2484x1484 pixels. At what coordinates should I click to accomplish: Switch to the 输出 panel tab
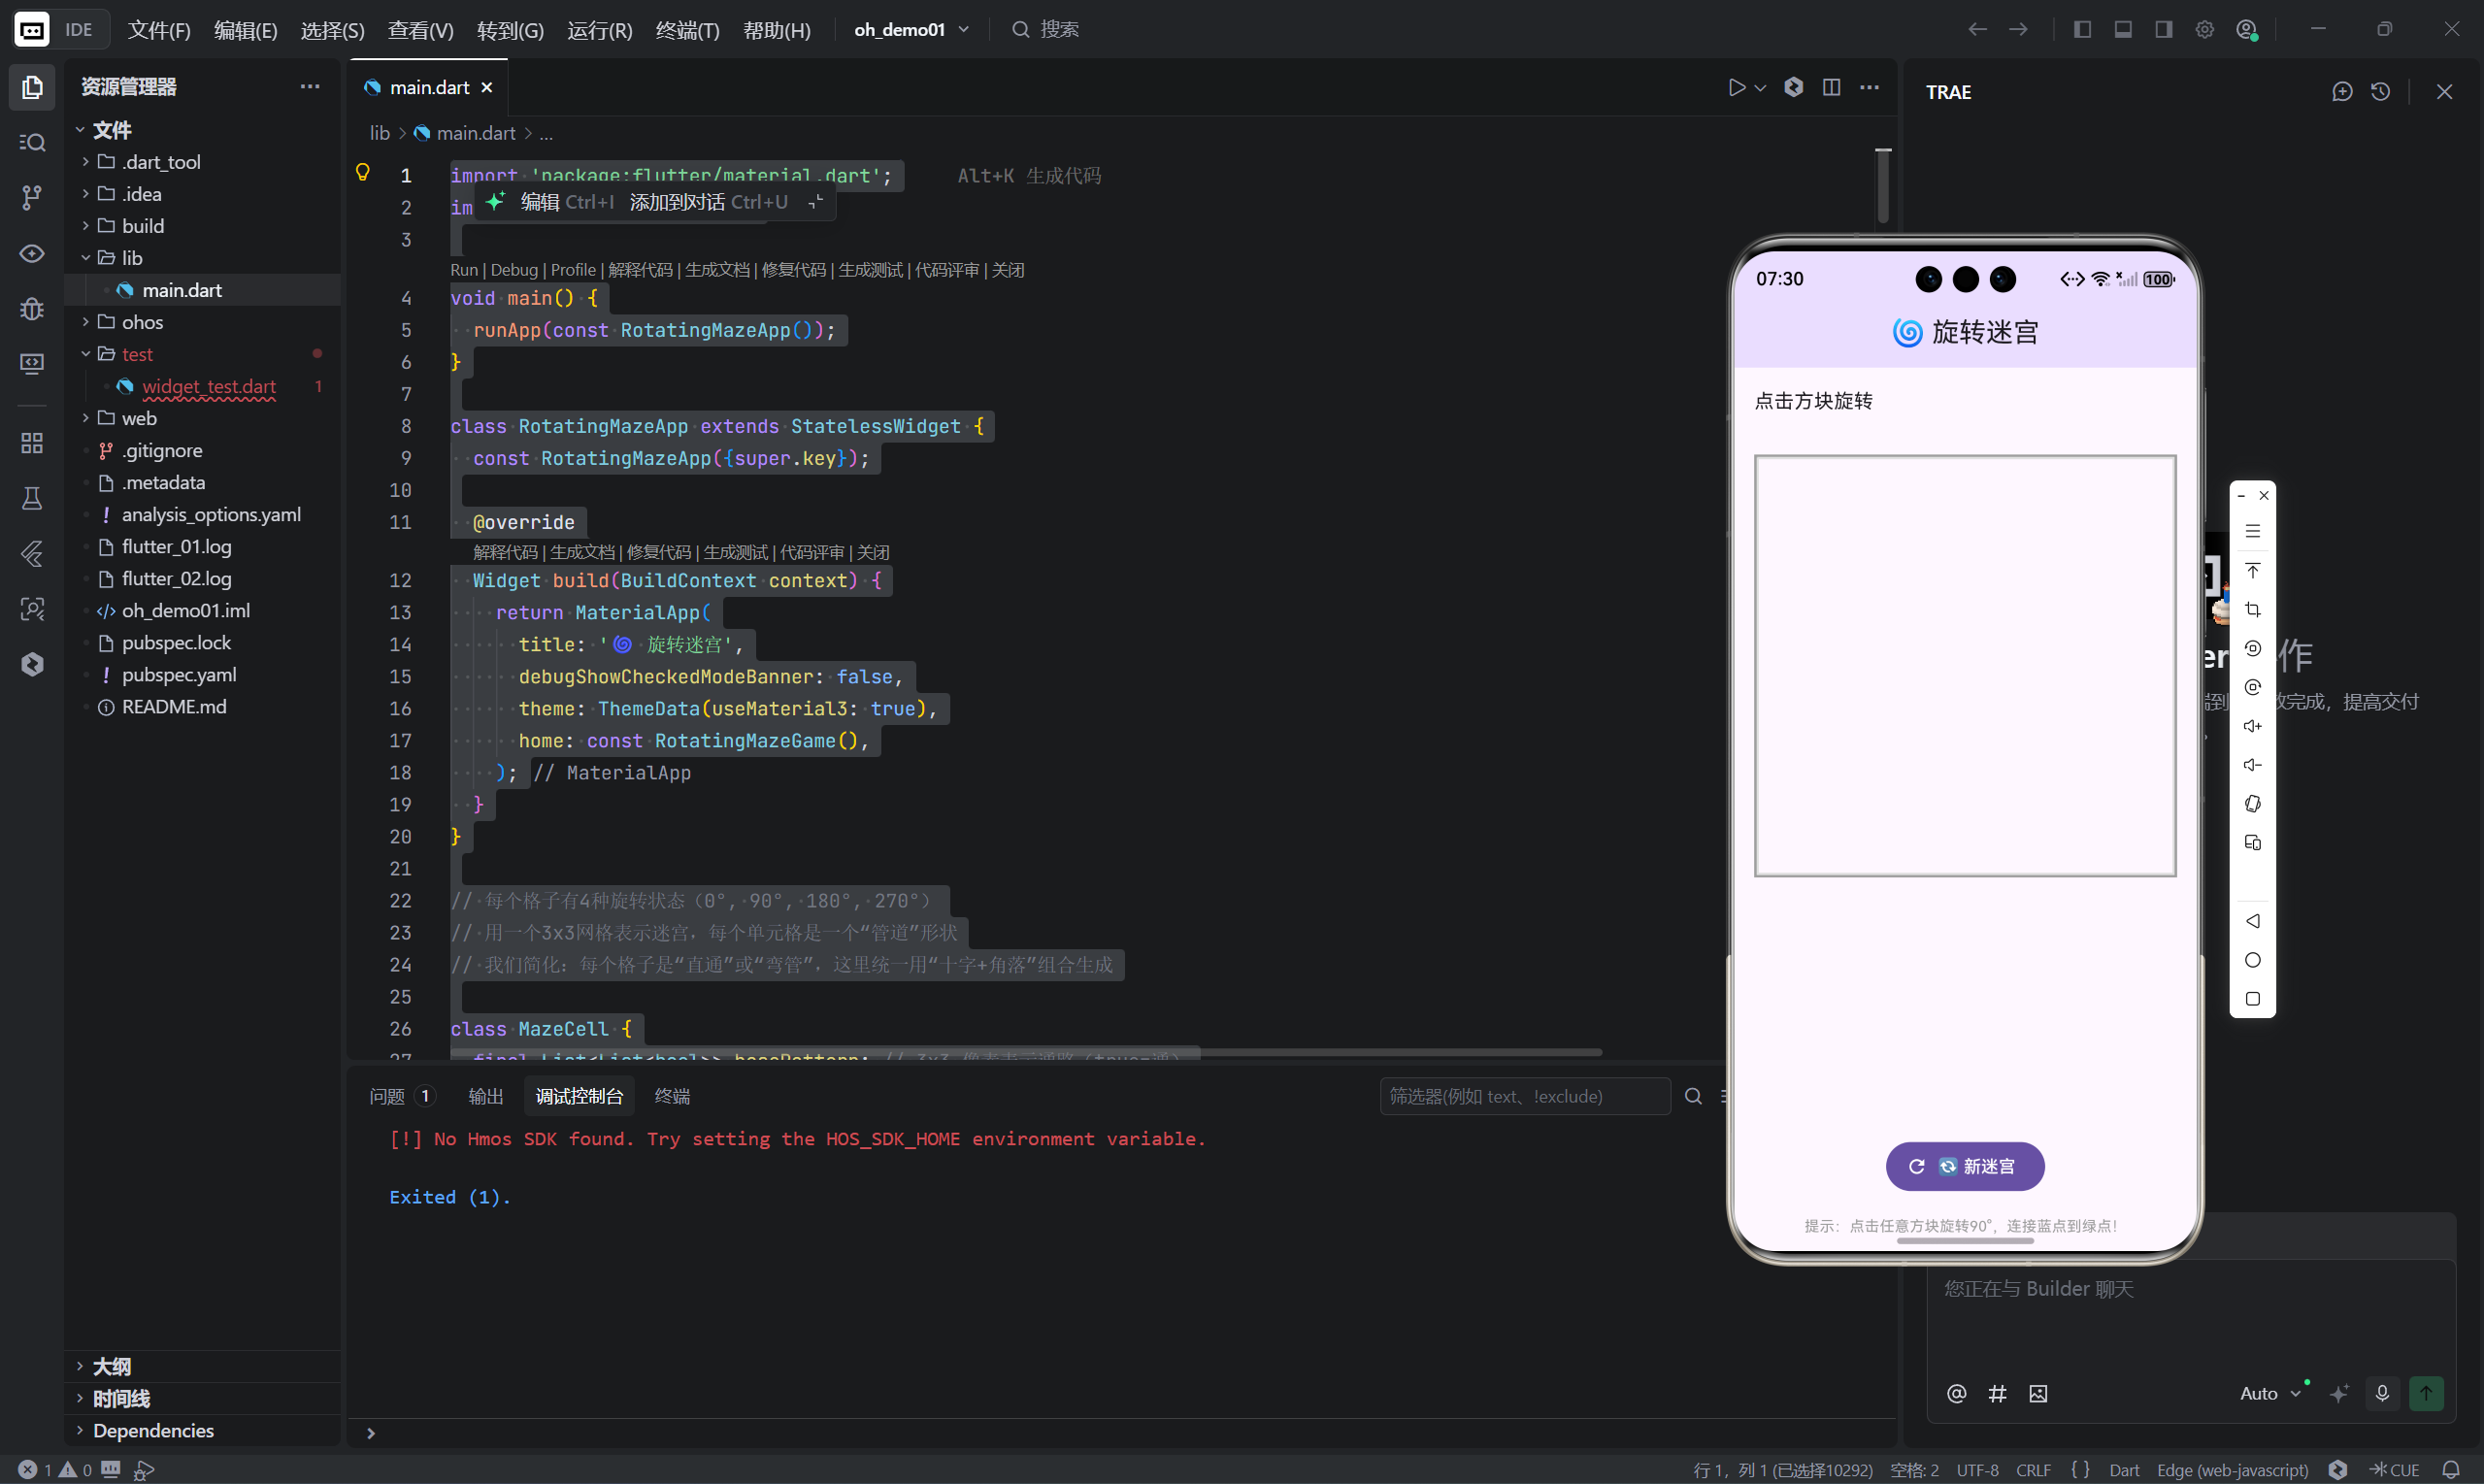click(x=486, y=1096)
